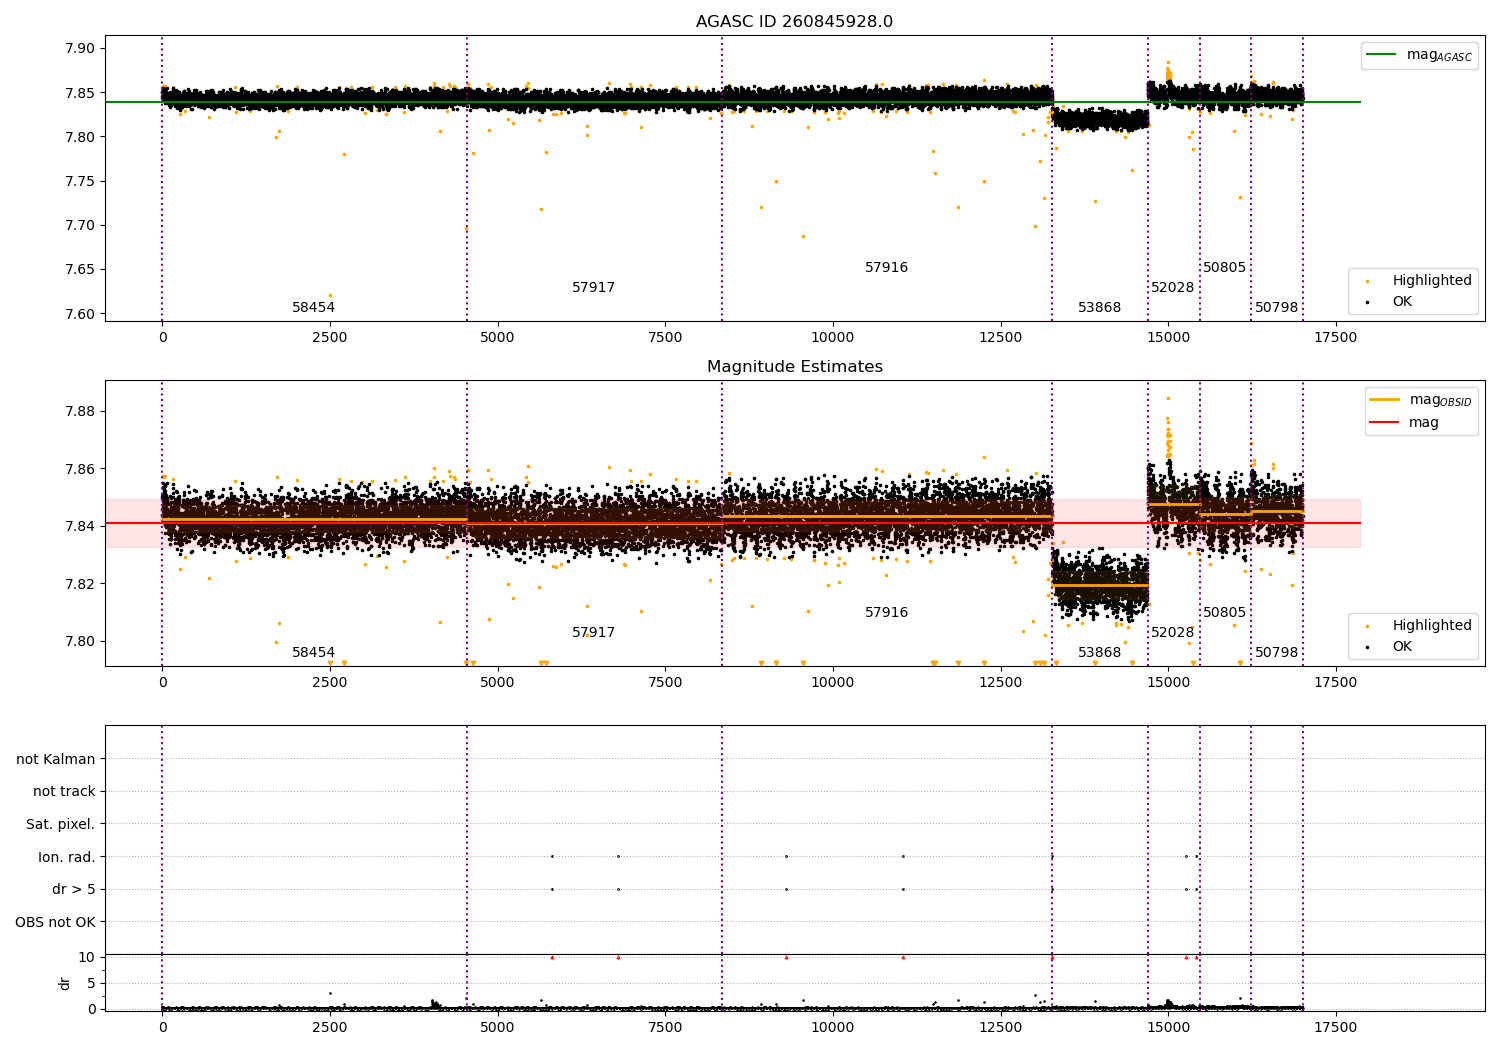
Task: Click obsid label 58454 in Magnitude Estimates plot
Action: 313,652
